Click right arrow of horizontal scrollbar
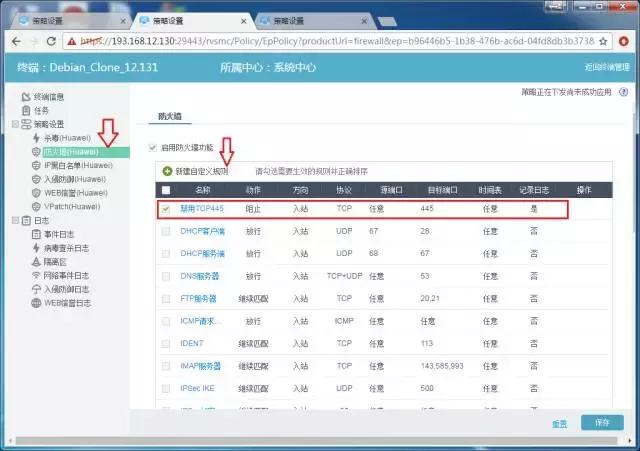 (x=630, y=441)
